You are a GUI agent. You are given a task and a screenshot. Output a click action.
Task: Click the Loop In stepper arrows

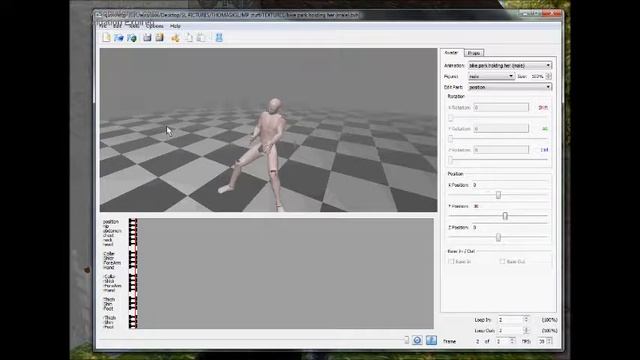click(526, 320)
